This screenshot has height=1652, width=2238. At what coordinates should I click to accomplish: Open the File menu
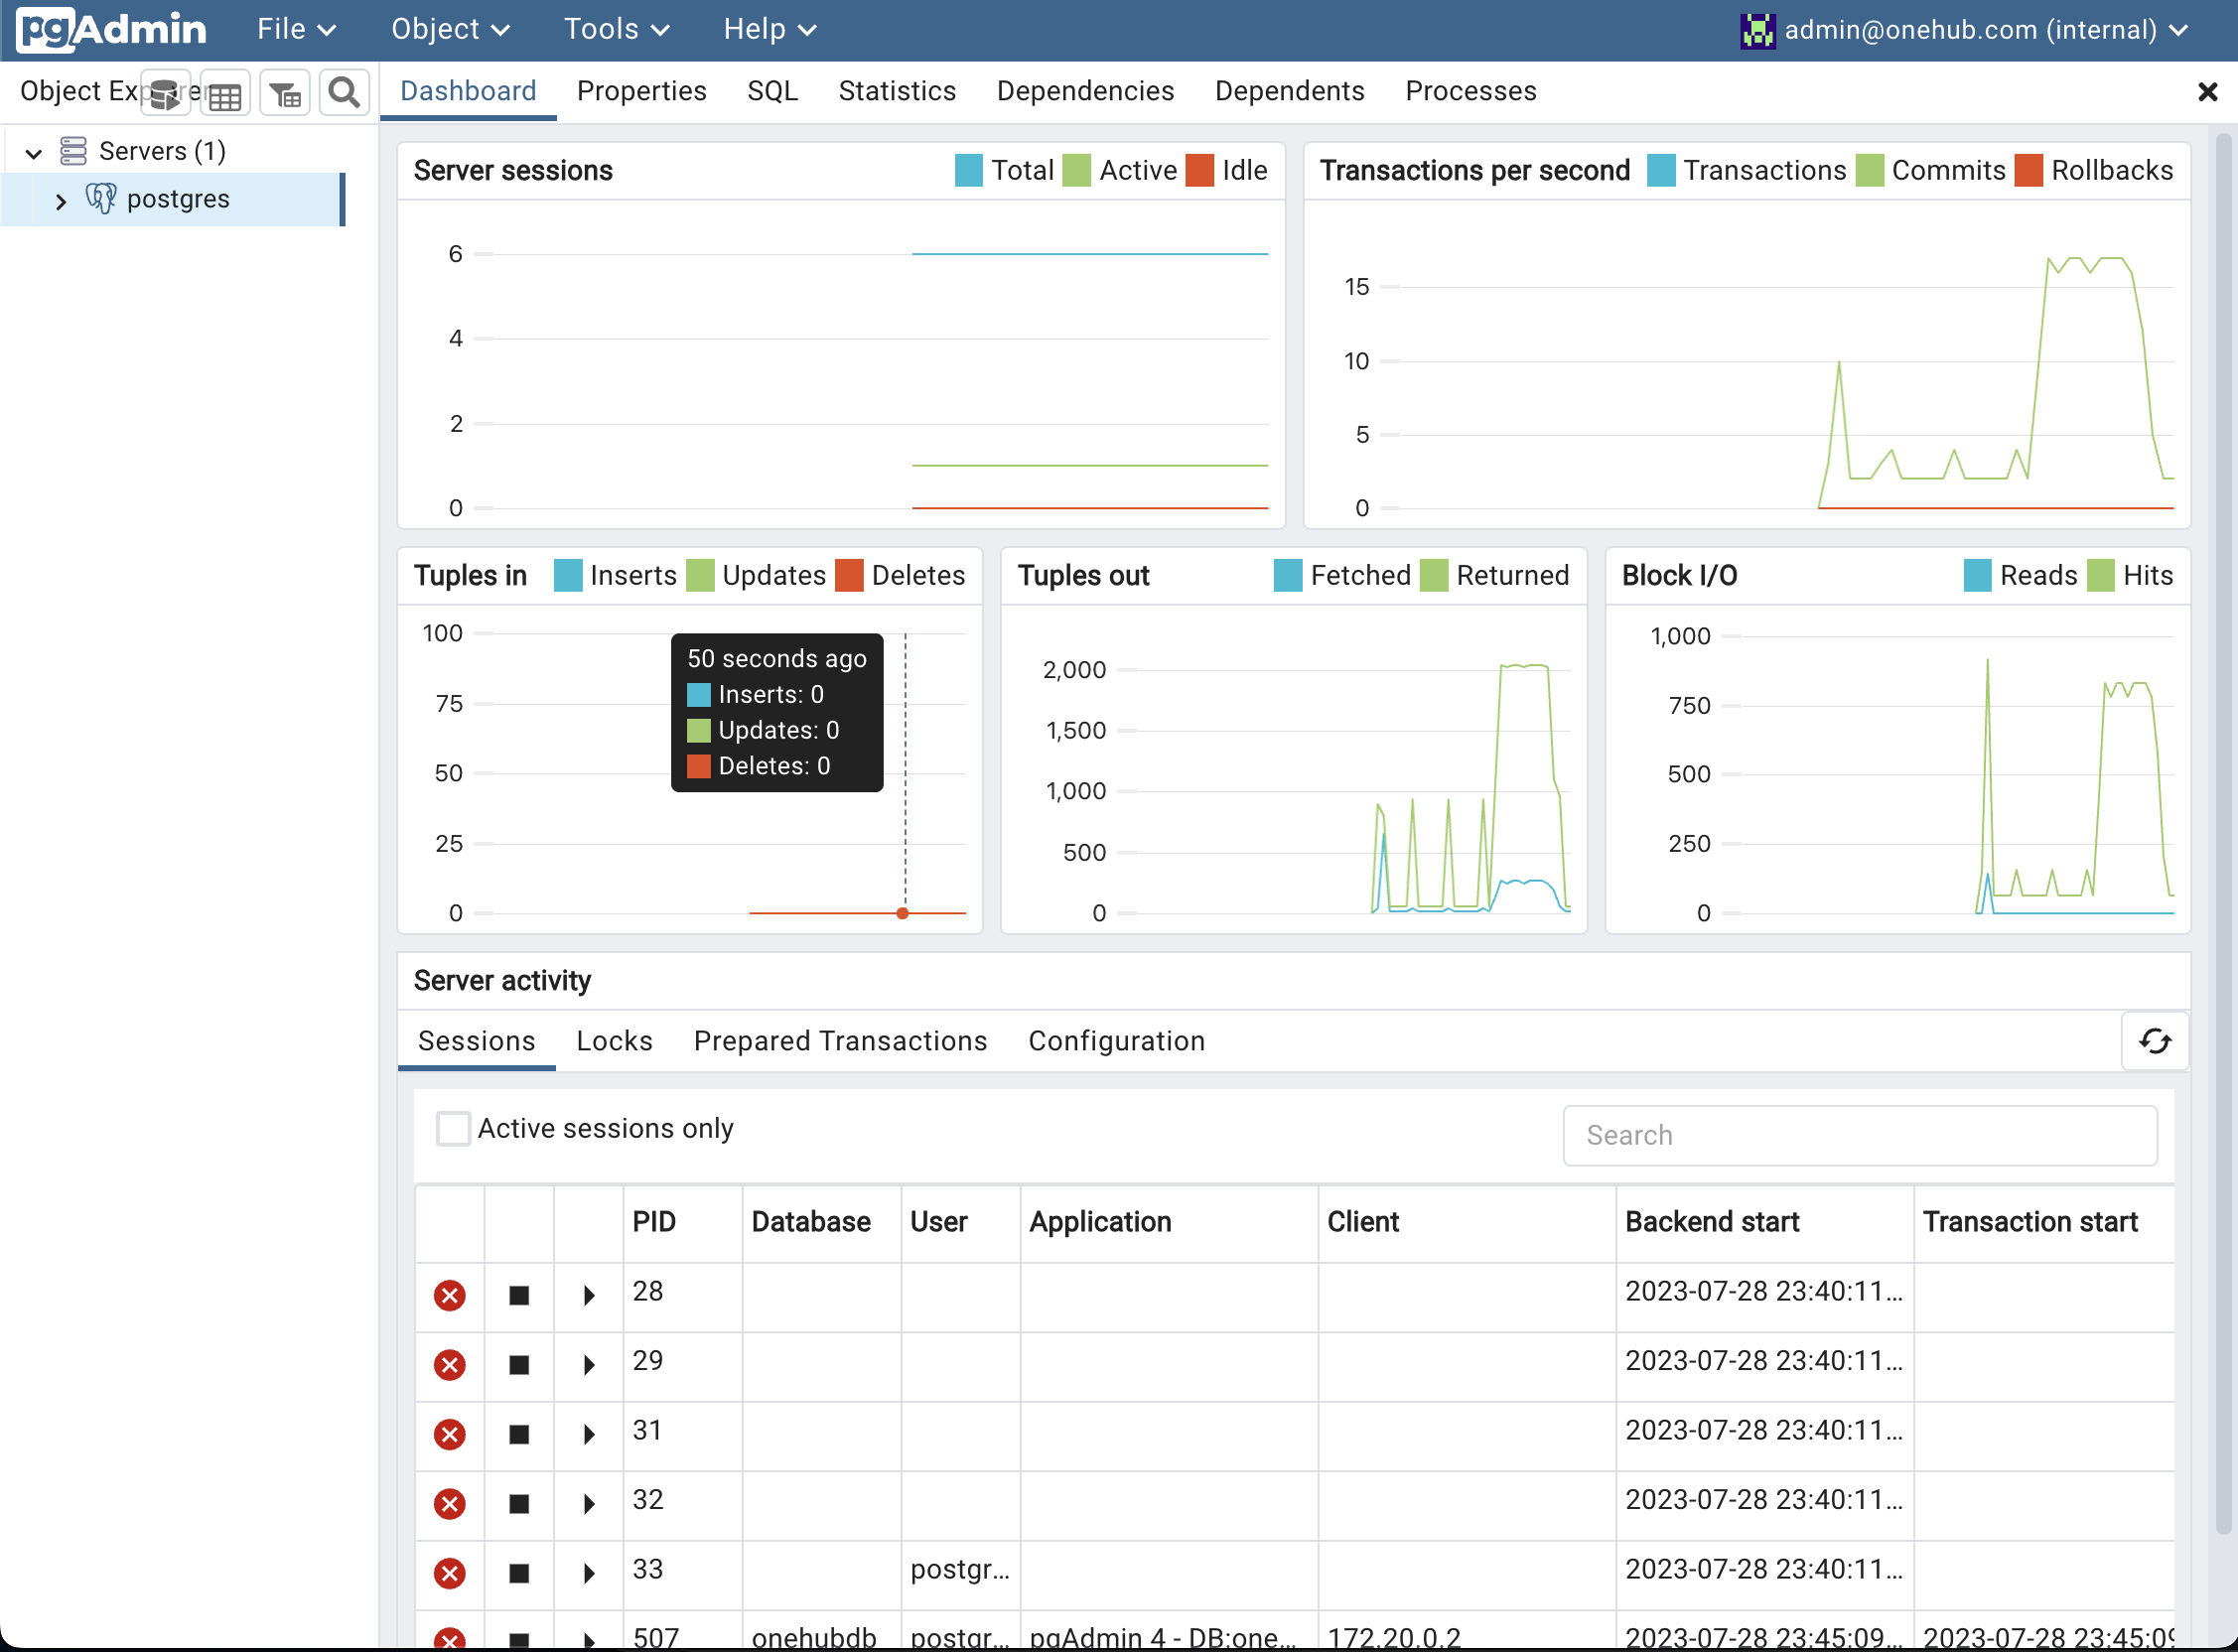[296, 29]
